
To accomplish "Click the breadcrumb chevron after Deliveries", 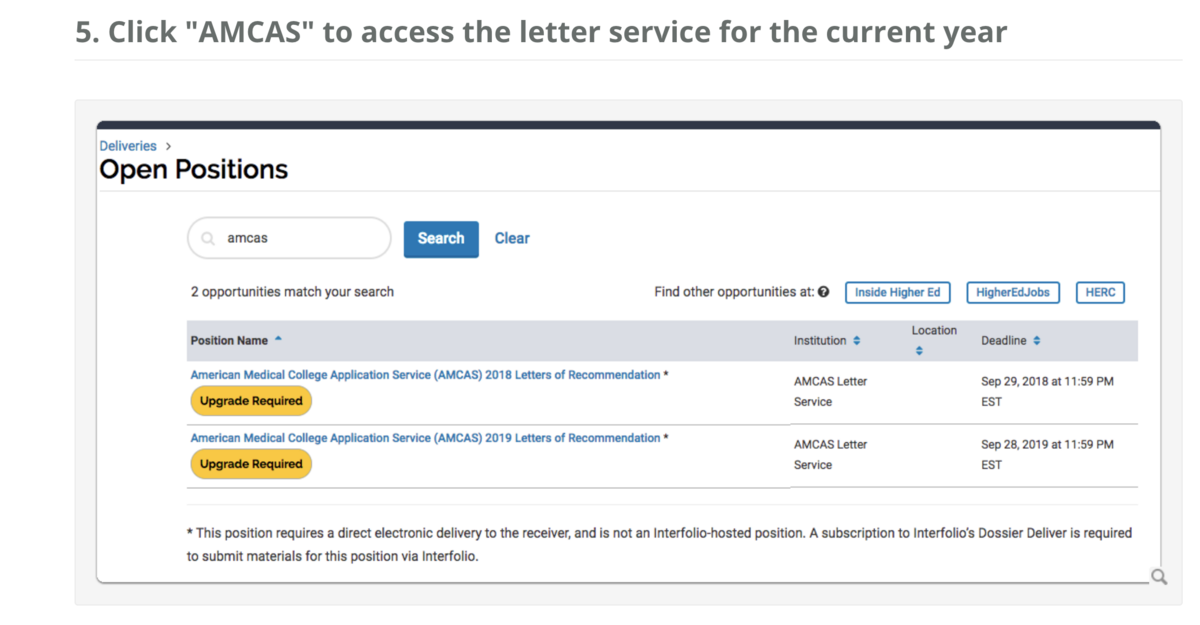I will (168, 146).
